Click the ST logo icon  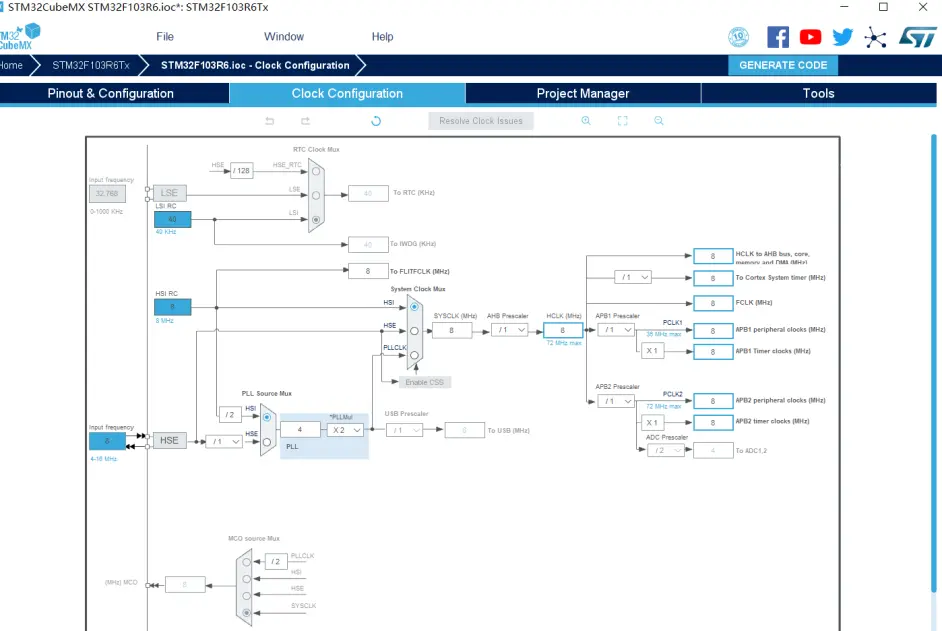[917, 37]
